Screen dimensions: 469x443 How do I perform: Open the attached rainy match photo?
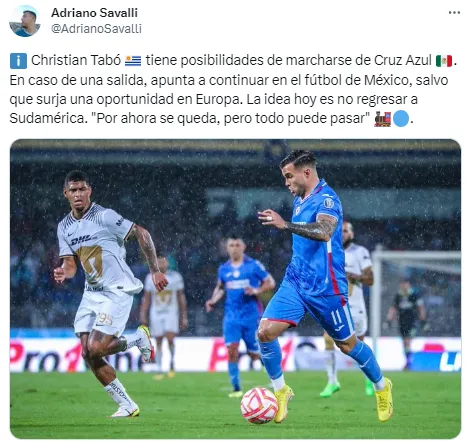(235, 289)
